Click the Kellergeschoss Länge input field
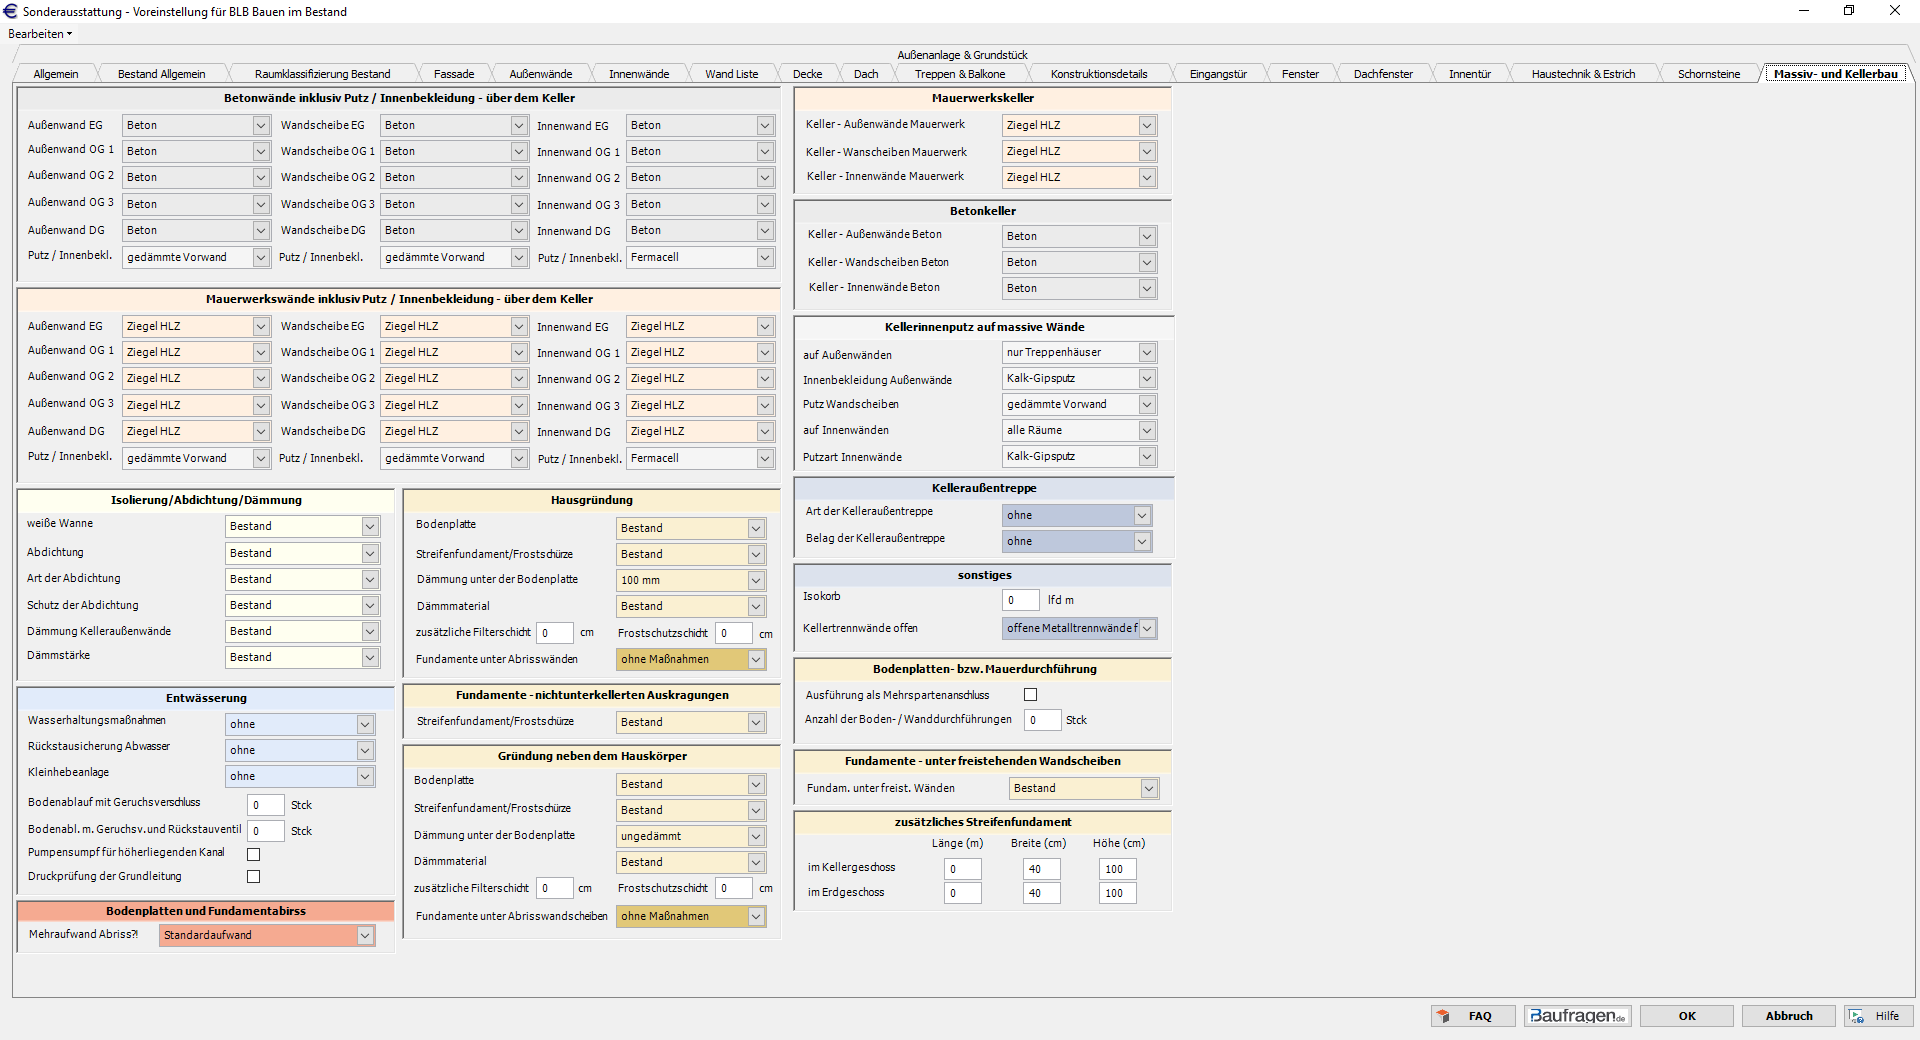 [962, 870]
